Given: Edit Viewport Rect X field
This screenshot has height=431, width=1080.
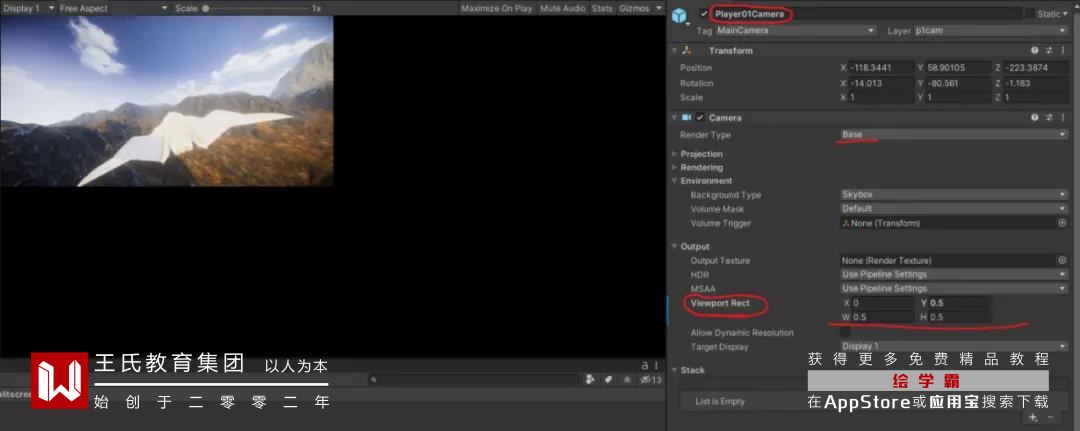Looking at the screenshot, I should tap(883, 303).
